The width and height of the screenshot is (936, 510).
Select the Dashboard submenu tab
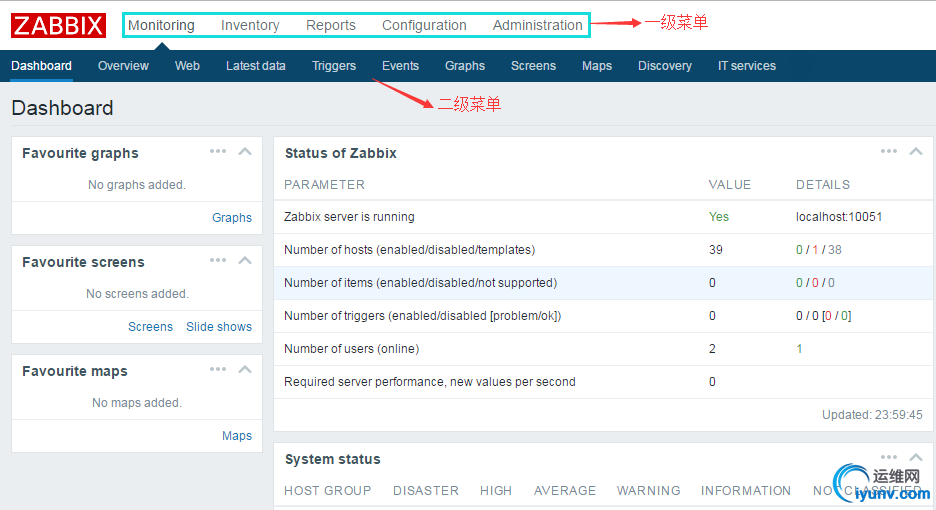41,66
